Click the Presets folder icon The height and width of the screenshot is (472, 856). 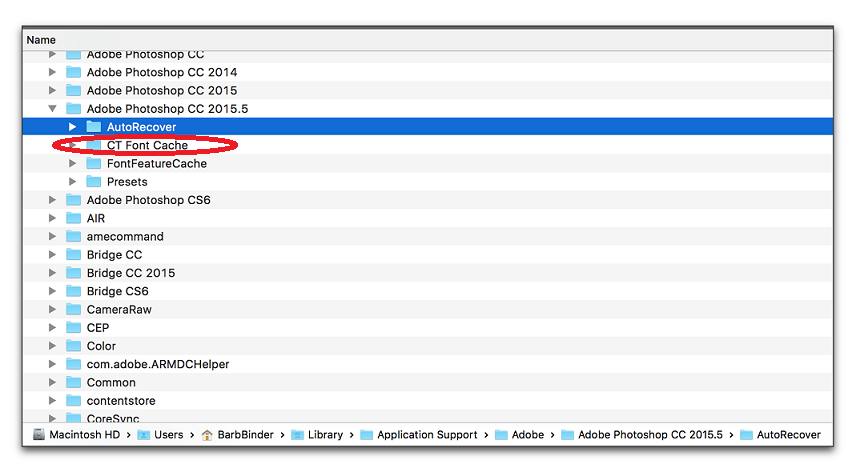[94, 181]
